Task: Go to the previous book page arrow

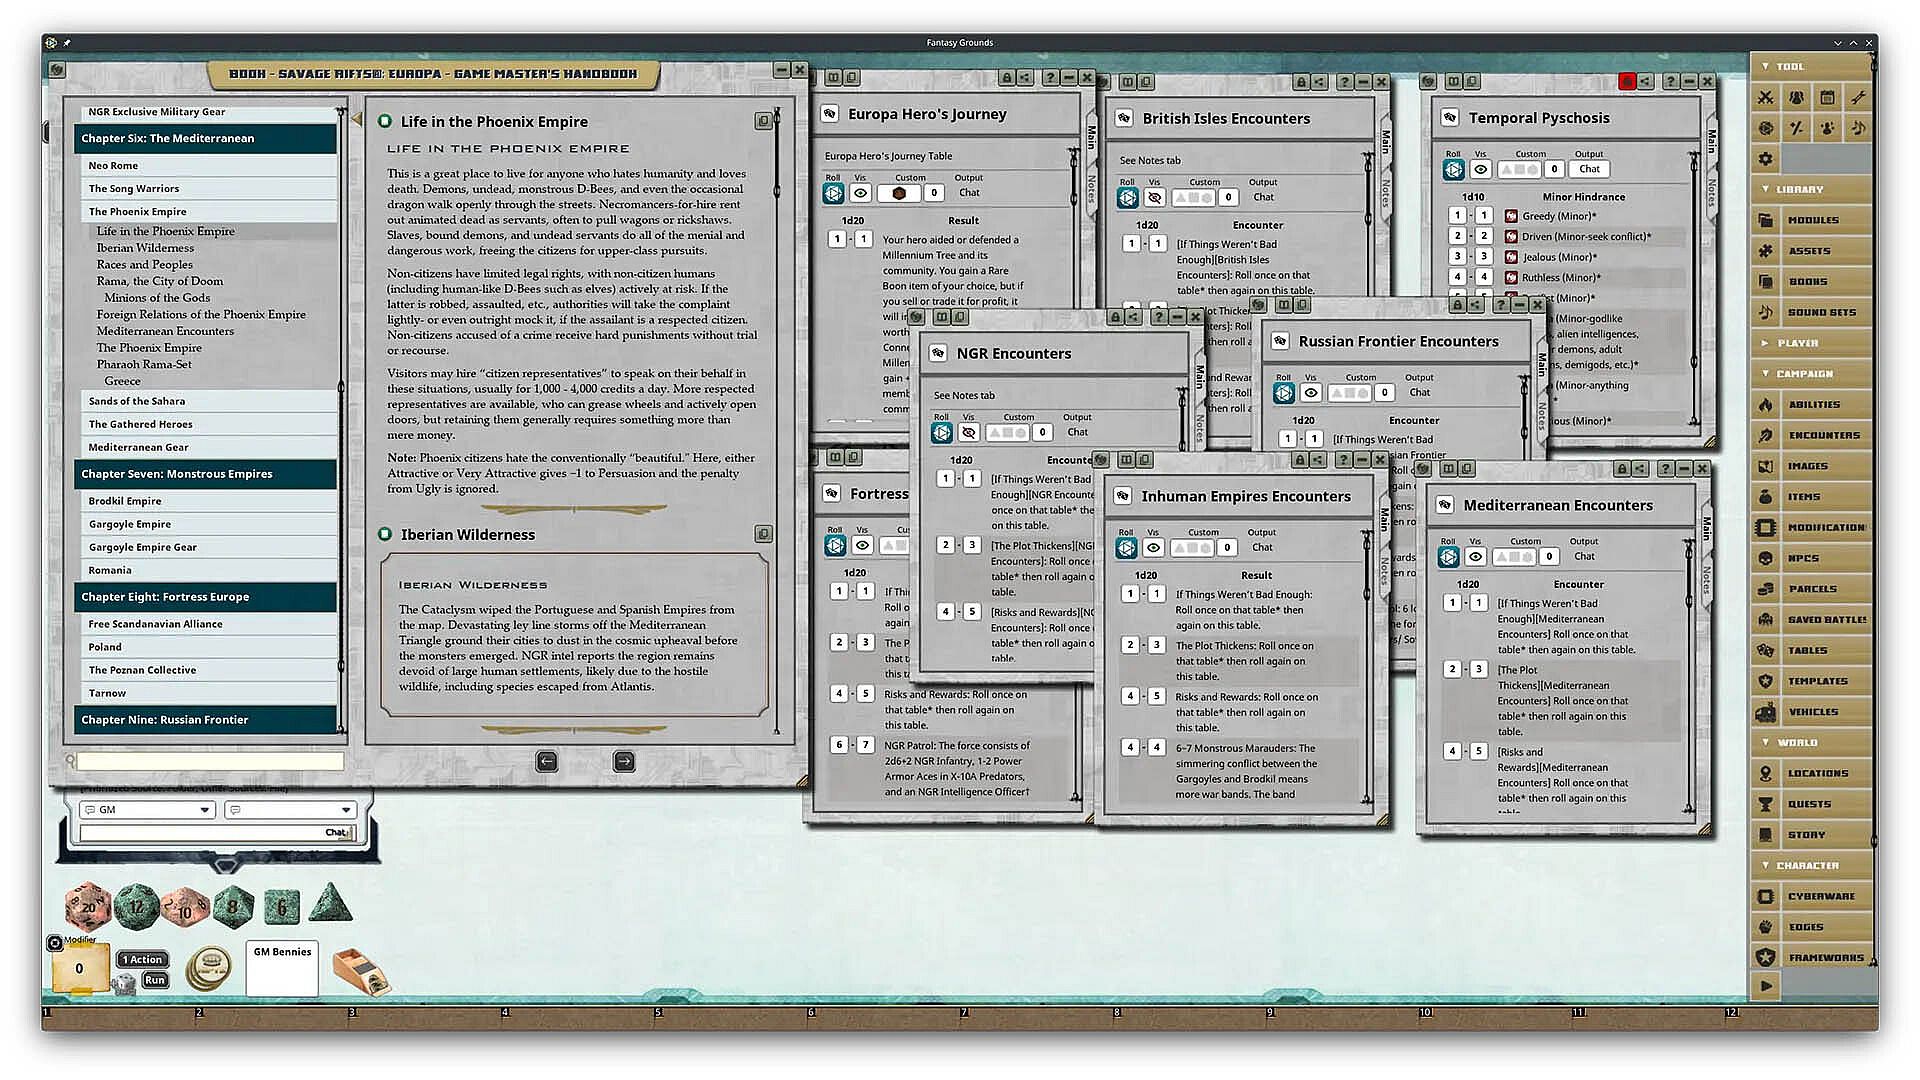Action: click(x=547, y=762)
